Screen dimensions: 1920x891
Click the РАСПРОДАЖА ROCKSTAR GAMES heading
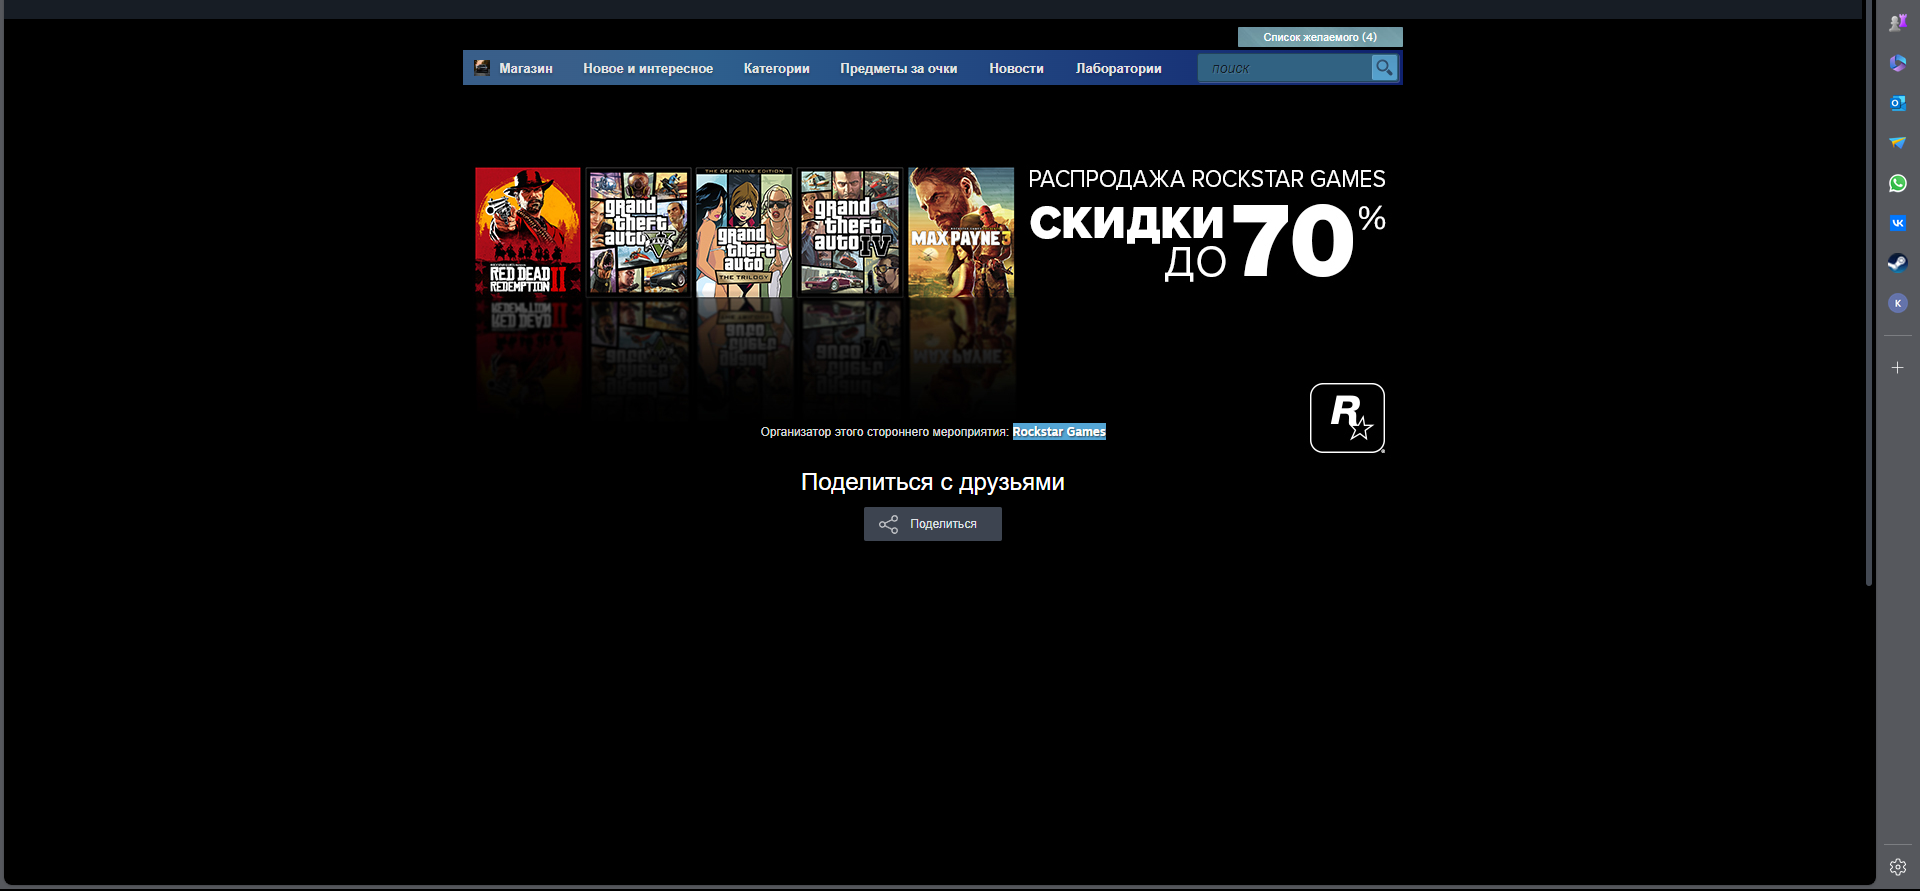(1207, 179)
